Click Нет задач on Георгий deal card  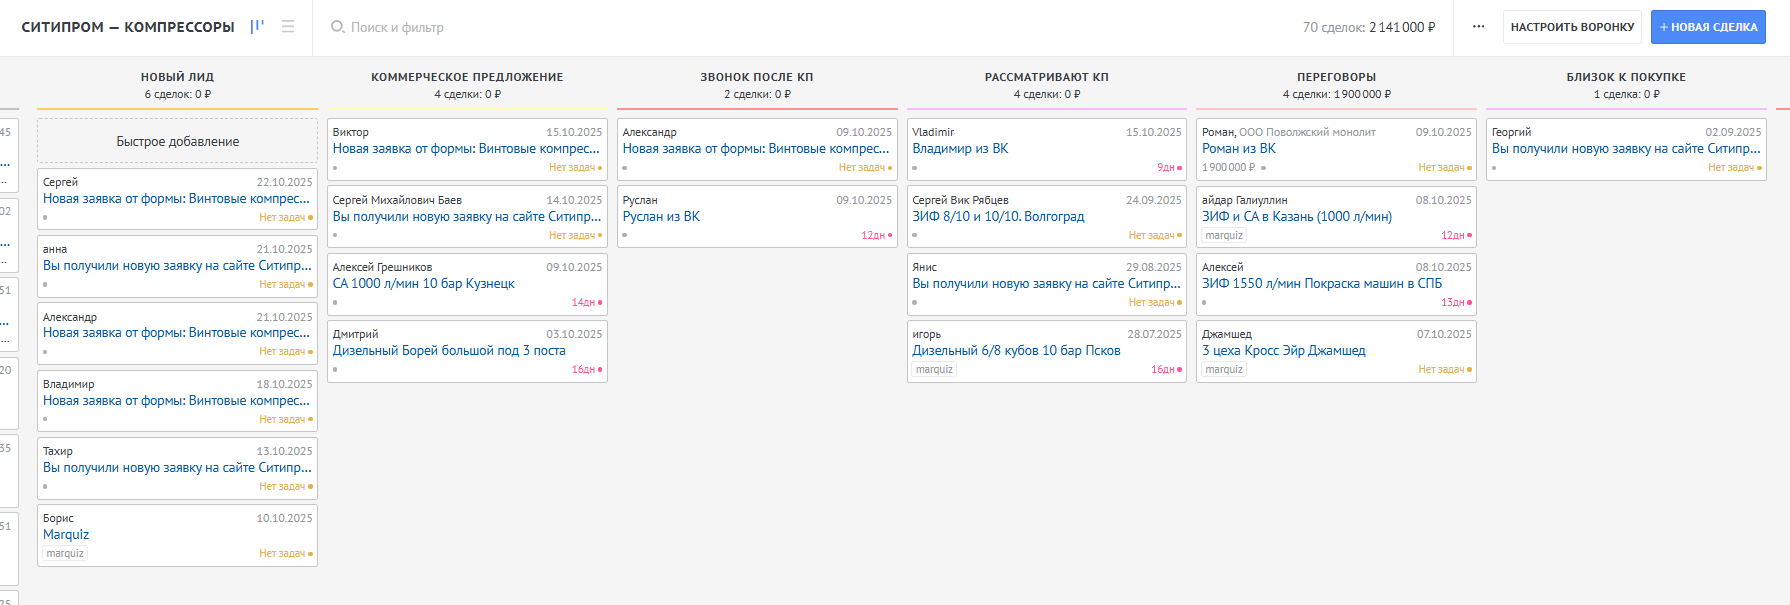(x=1731, y=168)
